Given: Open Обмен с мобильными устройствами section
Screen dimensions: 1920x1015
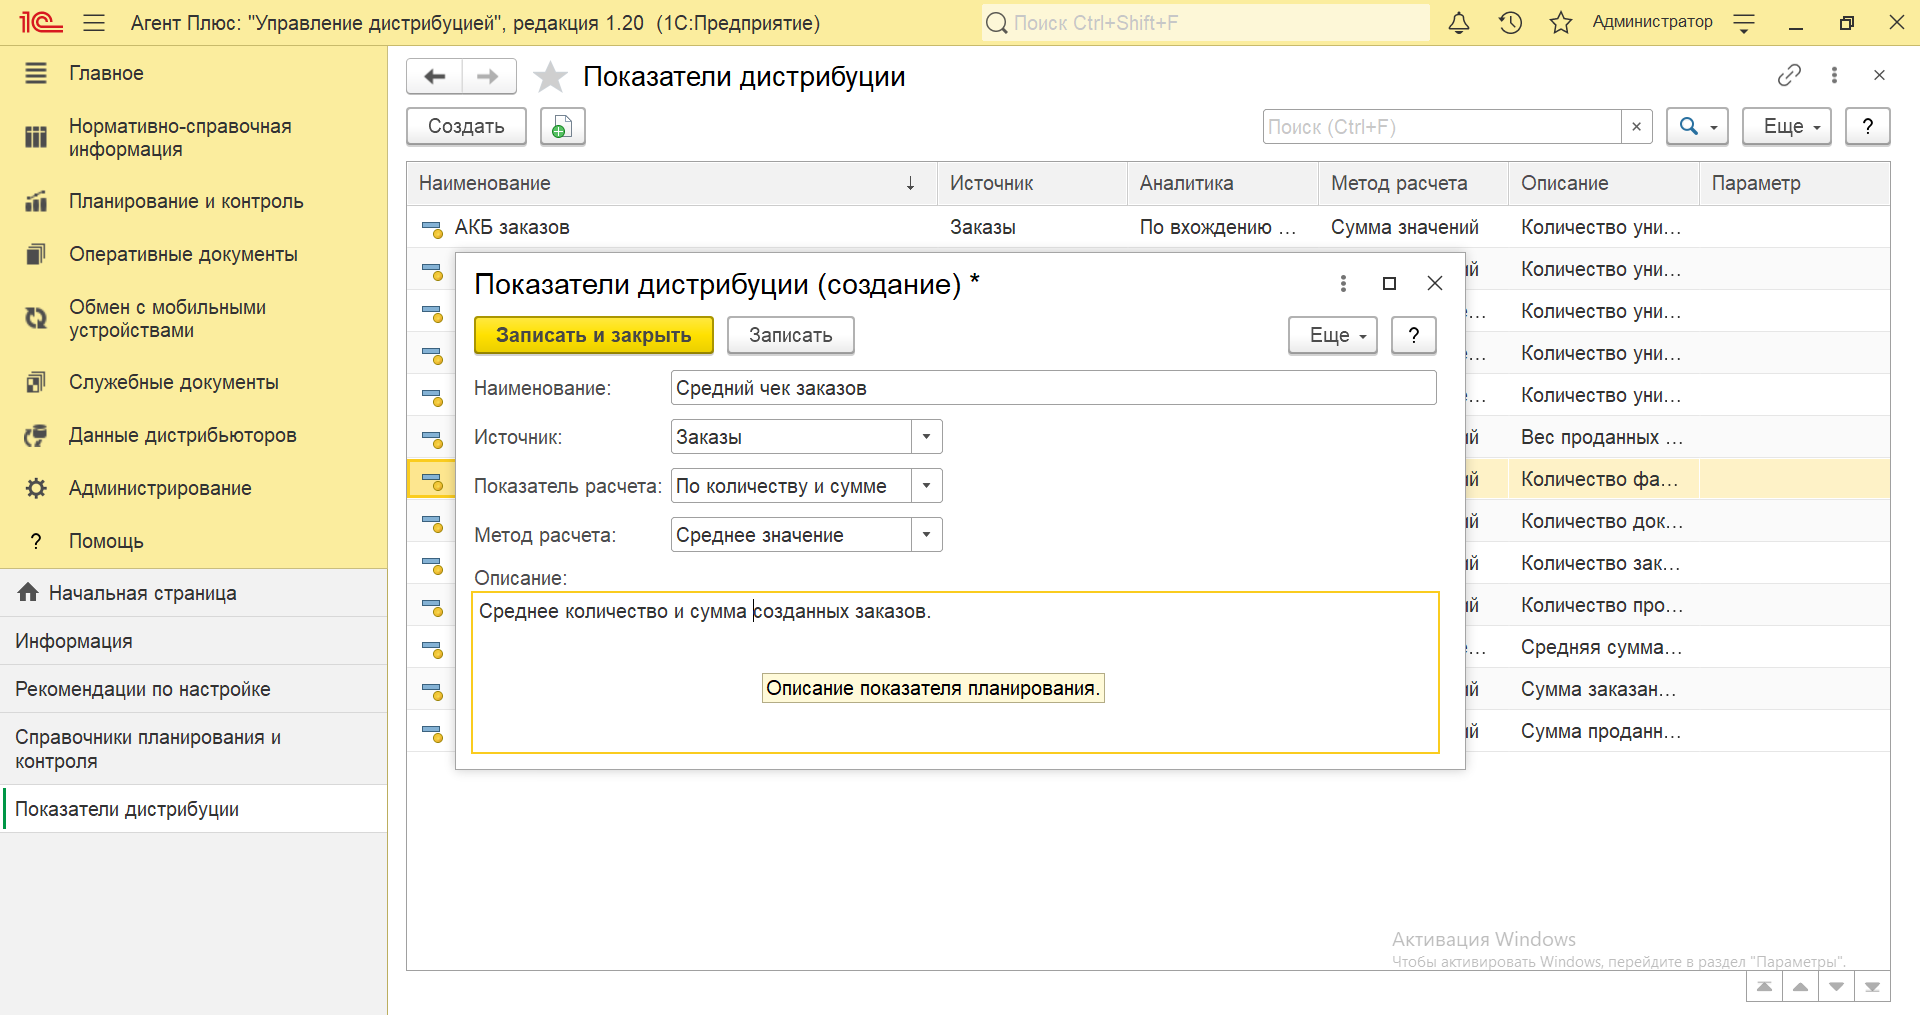Looking at the screenshot, I should pyautogui.click(x=193, y=319).
